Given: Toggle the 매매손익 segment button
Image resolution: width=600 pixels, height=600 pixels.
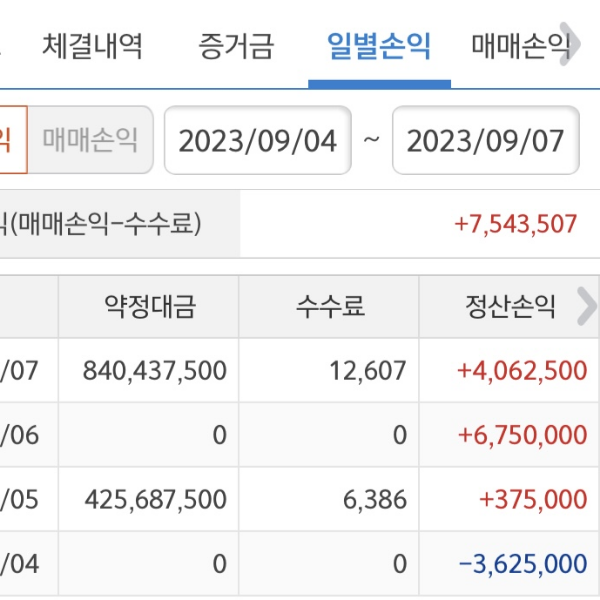Looking at the screenshot, I should pyautogui.click(x=90, y=140).
